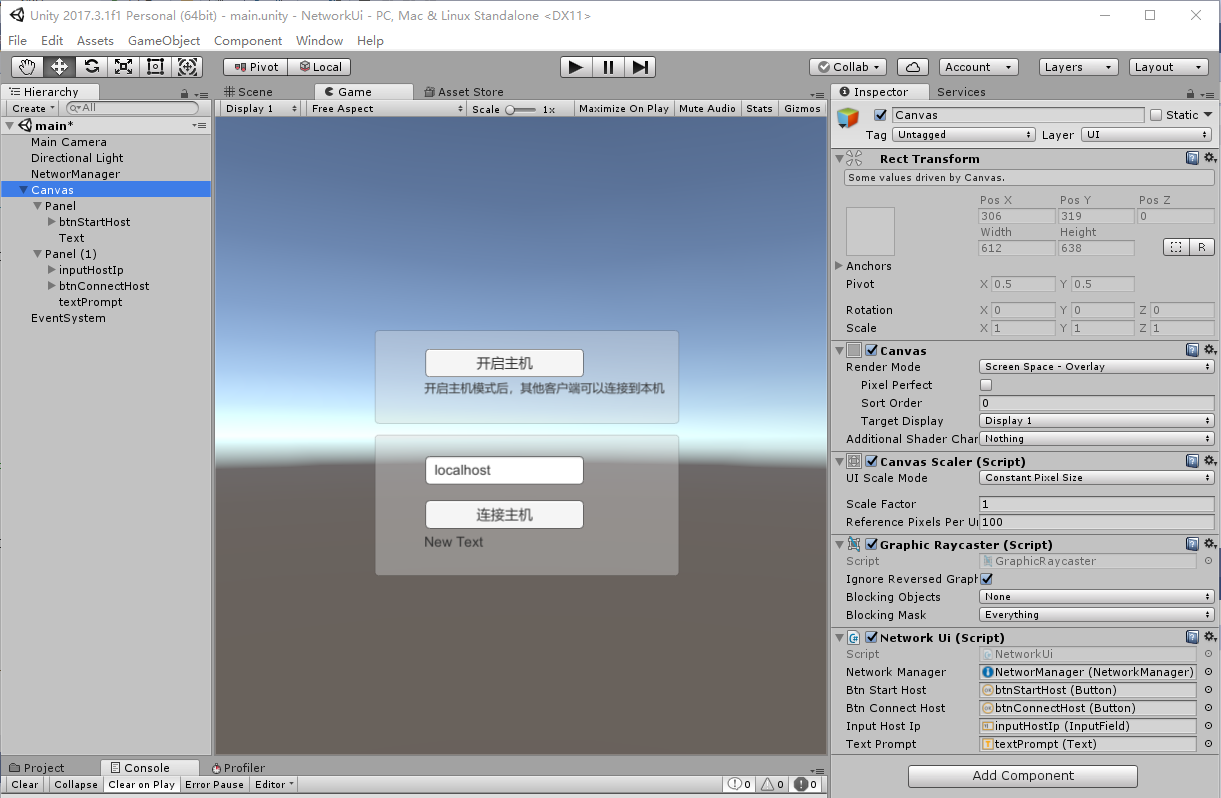1221x798 pixels.
Task: Enable Pixel Perfect checkbox
Action: coord(986,385)
